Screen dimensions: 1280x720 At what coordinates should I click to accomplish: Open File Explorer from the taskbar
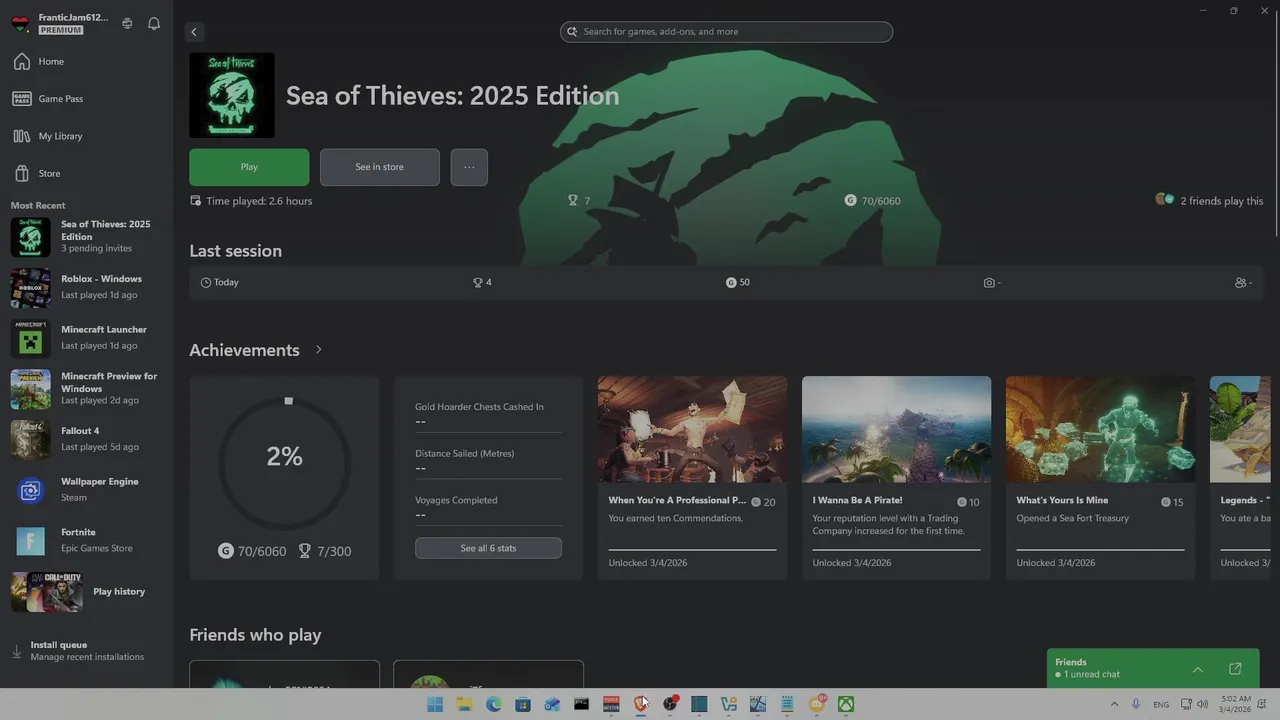pos(464,704)
